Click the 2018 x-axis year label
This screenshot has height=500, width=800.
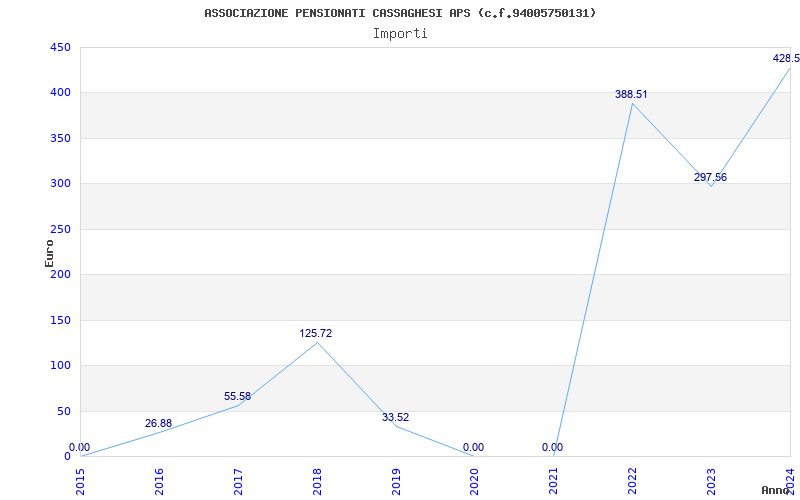tap(317, 482)
